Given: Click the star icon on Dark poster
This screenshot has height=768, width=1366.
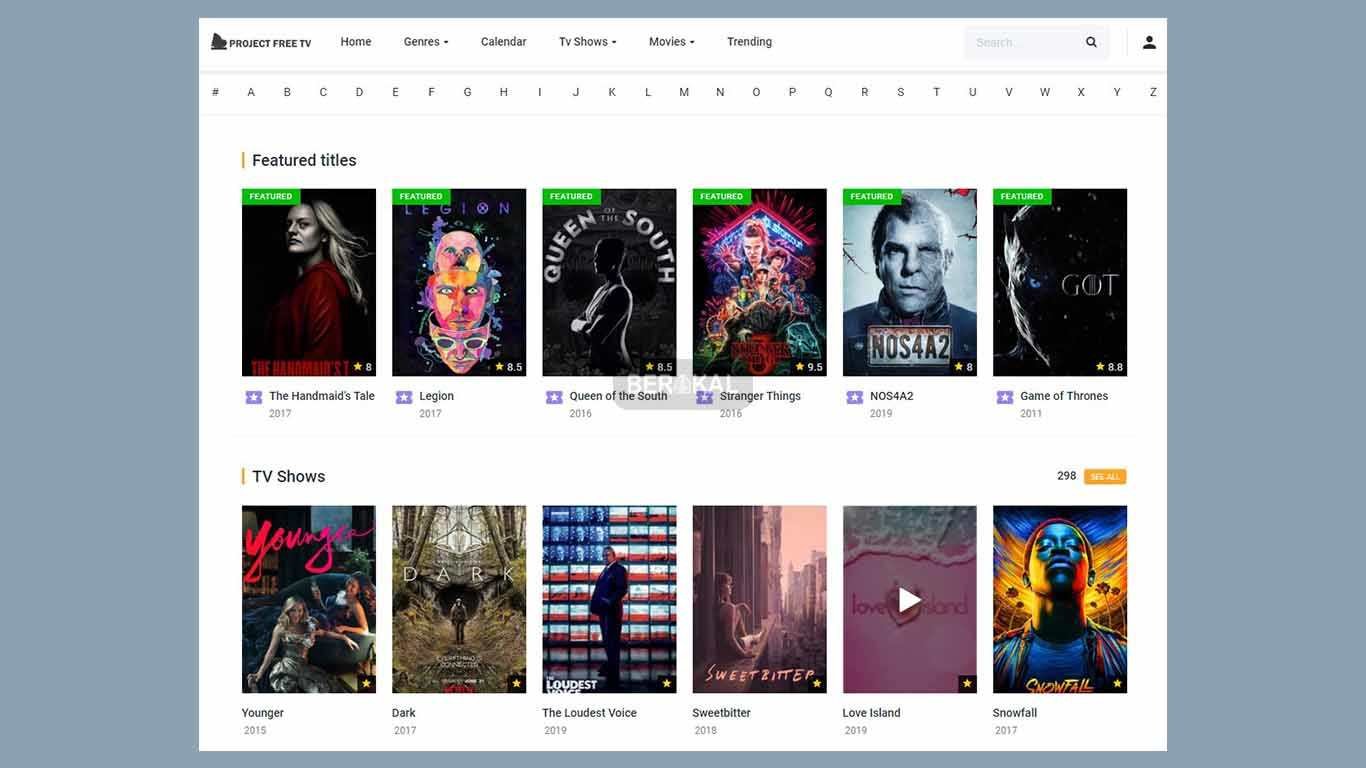Looking at the screenshot, I should click(516, 684).
